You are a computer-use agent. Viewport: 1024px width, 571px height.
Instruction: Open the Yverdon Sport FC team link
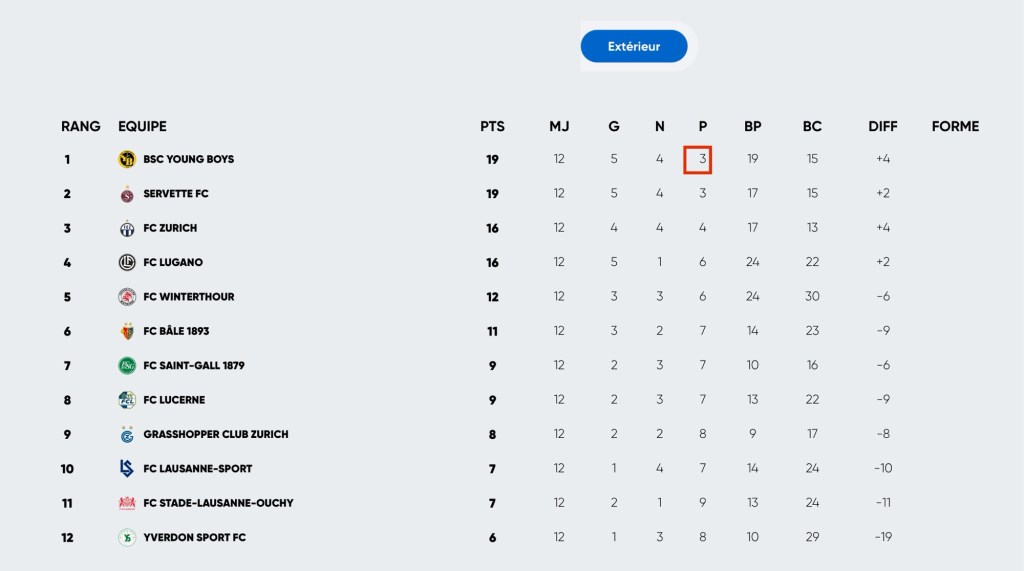point(194,538)
